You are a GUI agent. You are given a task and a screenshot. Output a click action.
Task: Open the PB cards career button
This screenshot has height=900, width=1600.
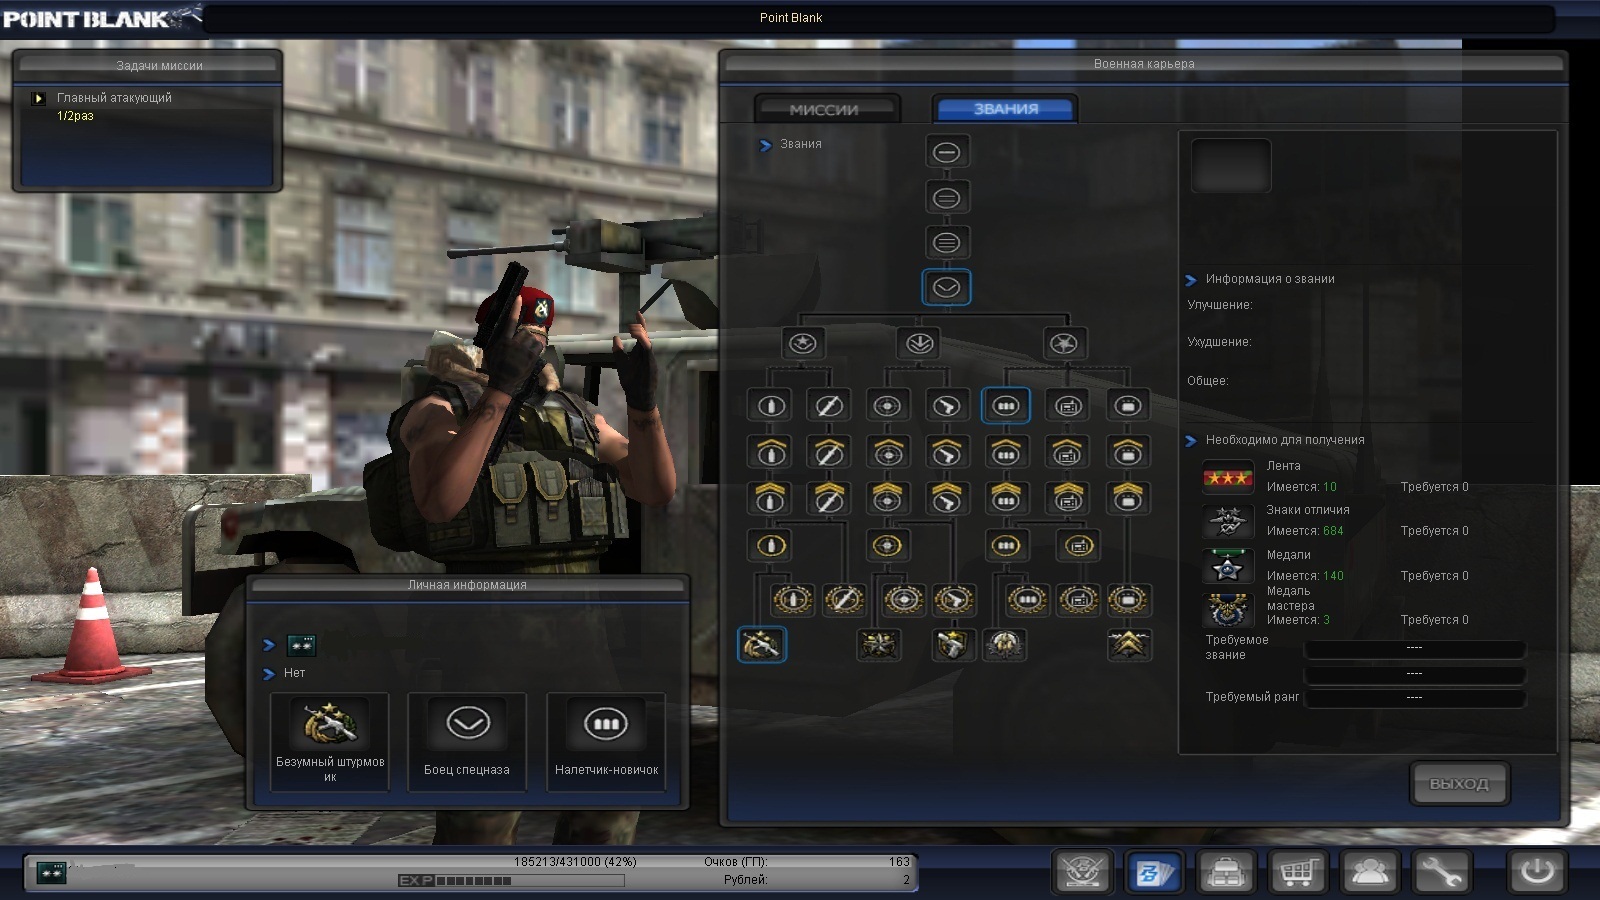(1154, 873)
